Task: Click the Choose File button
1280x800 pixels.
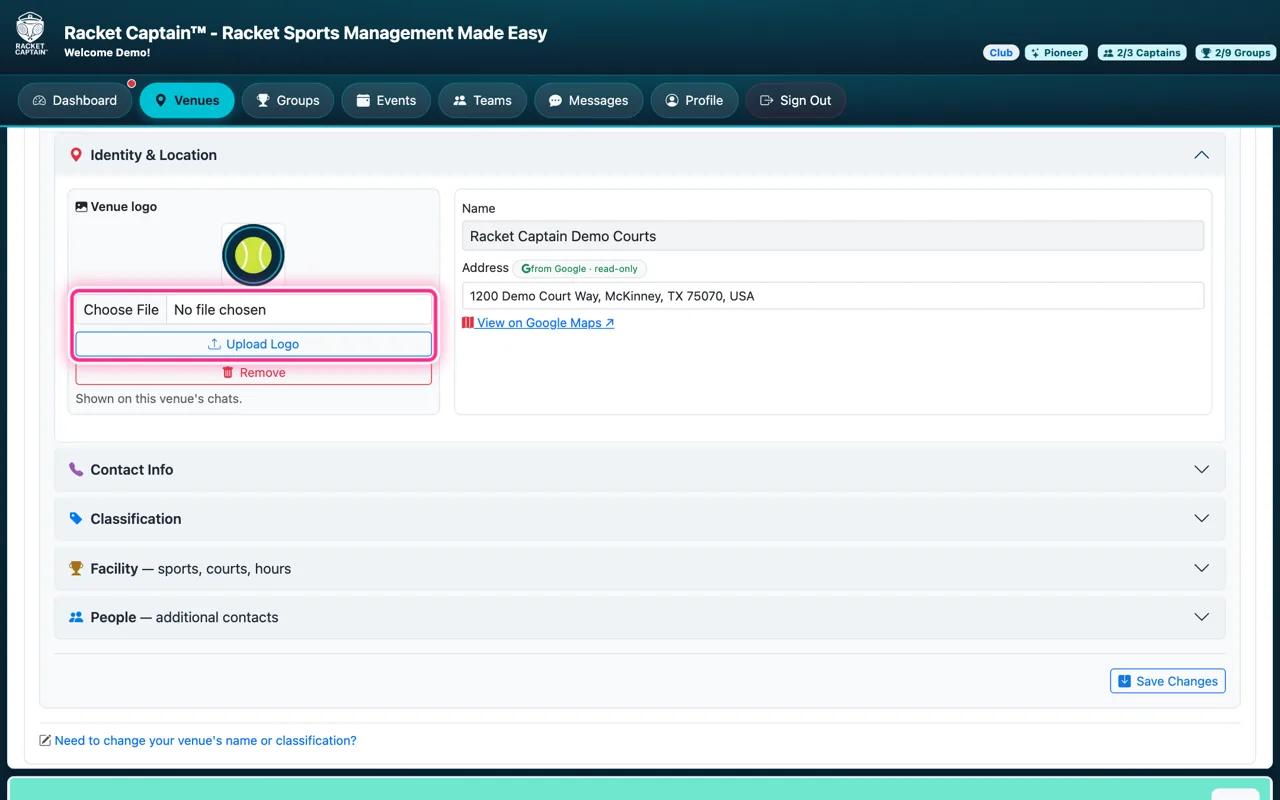Action: click(121, 310)
